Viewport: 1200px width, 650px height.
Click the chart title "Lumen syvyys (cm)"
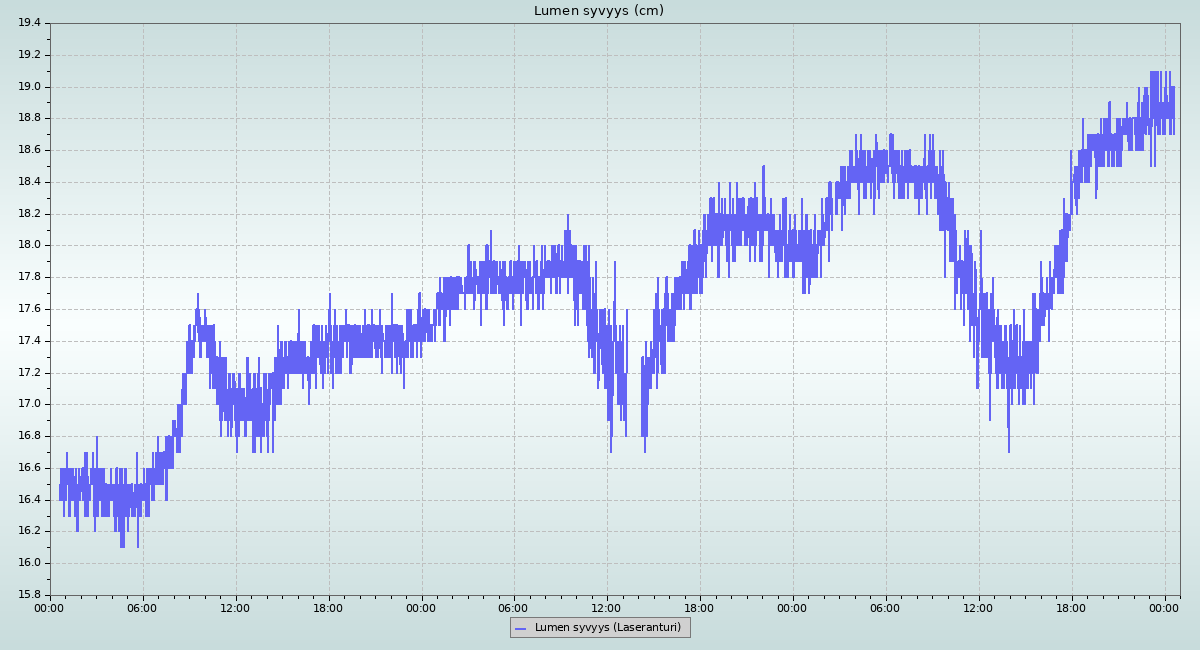[598, 11]
